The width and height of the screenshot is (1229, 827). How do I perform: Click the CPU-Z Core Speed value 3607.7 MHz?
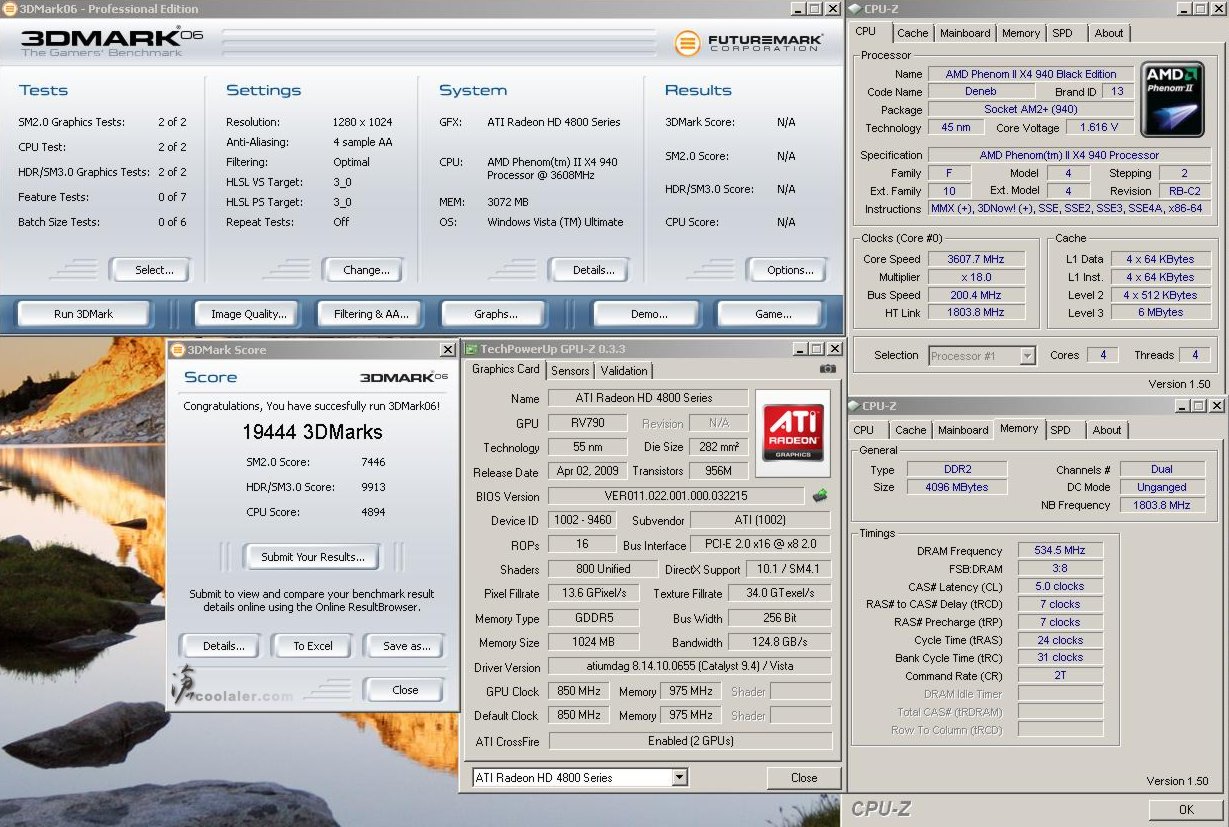[975, 259]
